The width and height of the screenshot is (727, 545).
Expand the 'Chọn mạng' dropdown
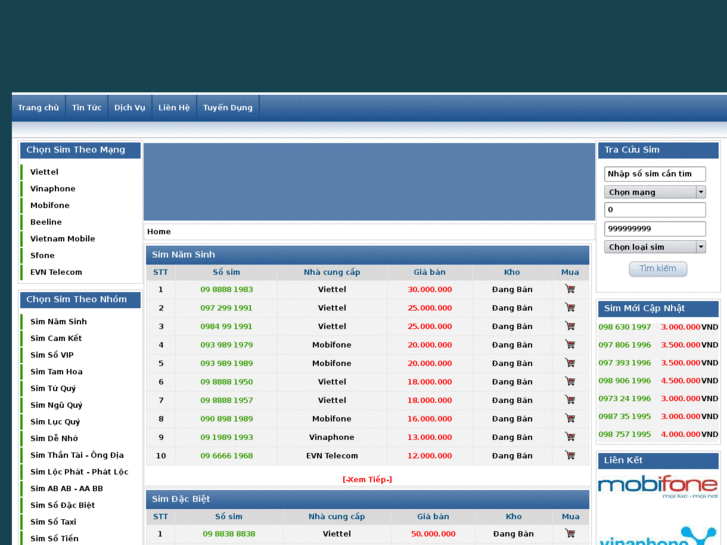(655, 192)
